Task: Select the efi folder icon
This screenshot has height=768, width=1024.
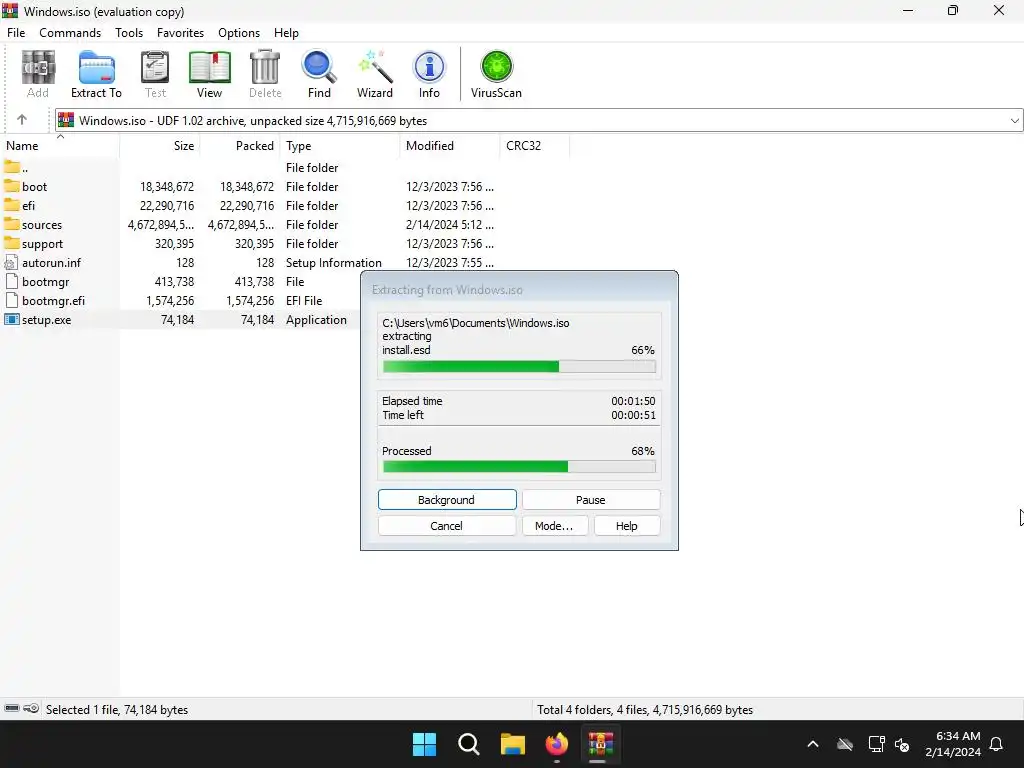Action: [12, 205]
